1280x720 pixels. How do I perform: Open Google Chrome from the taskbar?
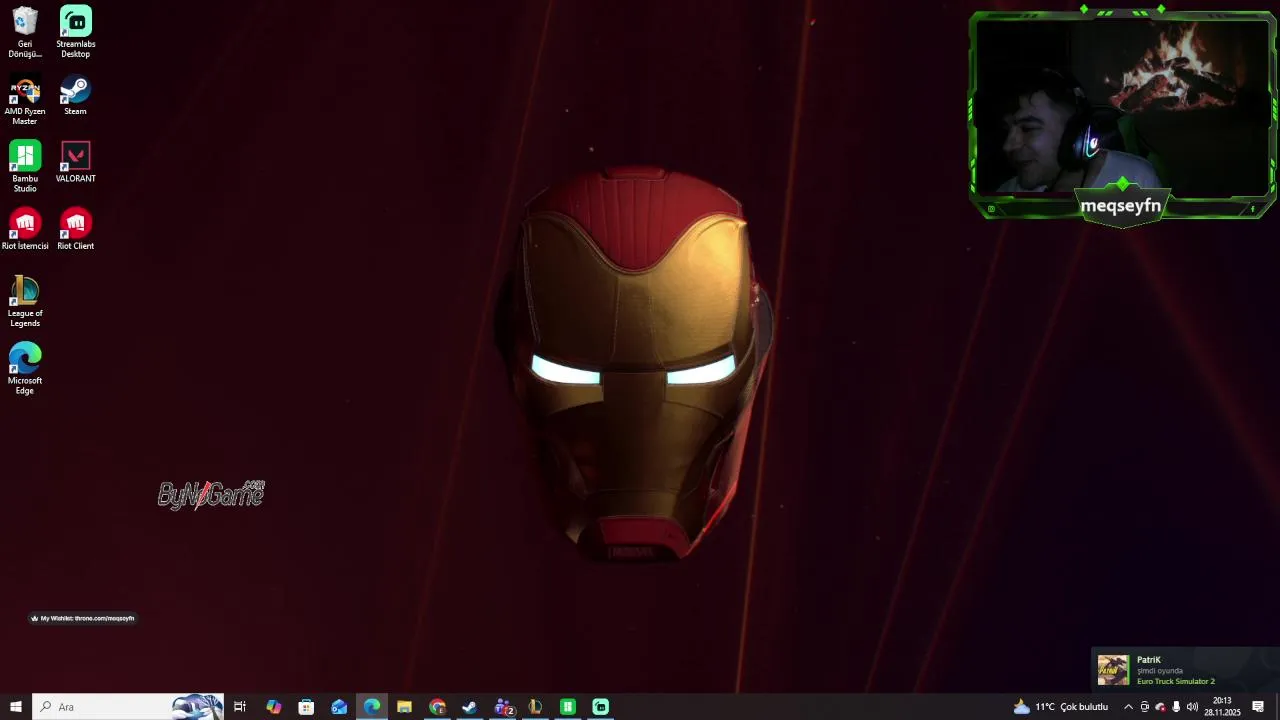tap(437, 707)
